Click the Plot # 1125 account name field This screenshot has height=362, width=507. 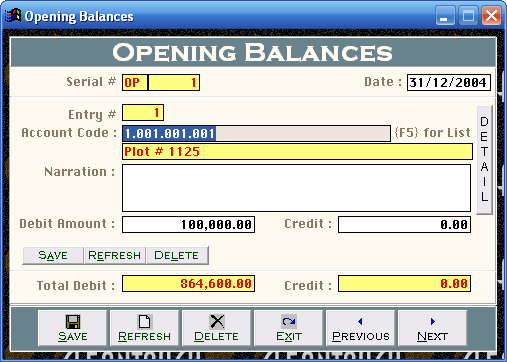click(297, 152)
